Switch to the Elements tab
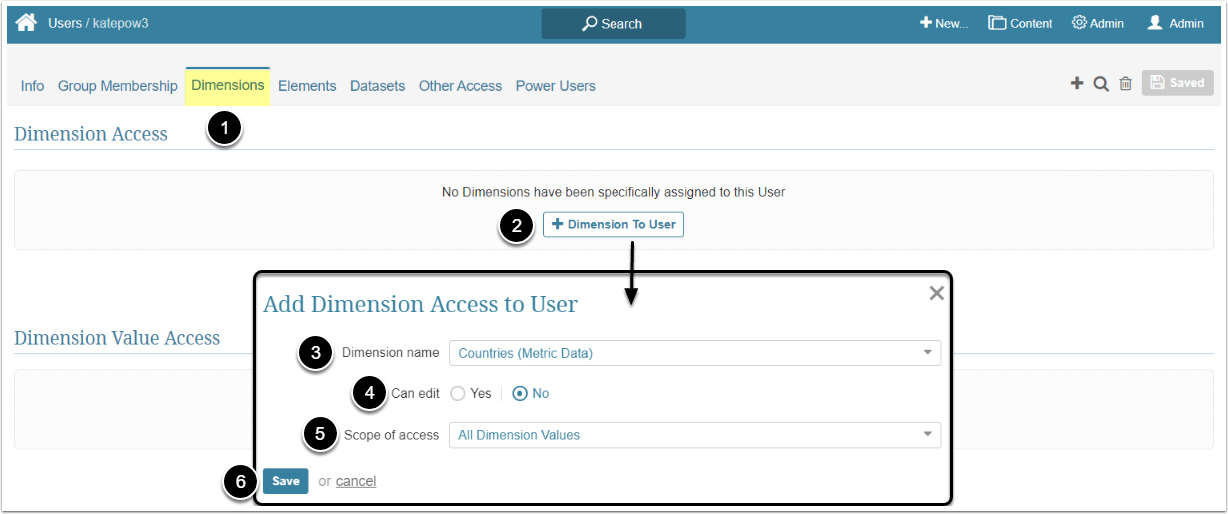The image size is (1228, 514). point(307,86)
